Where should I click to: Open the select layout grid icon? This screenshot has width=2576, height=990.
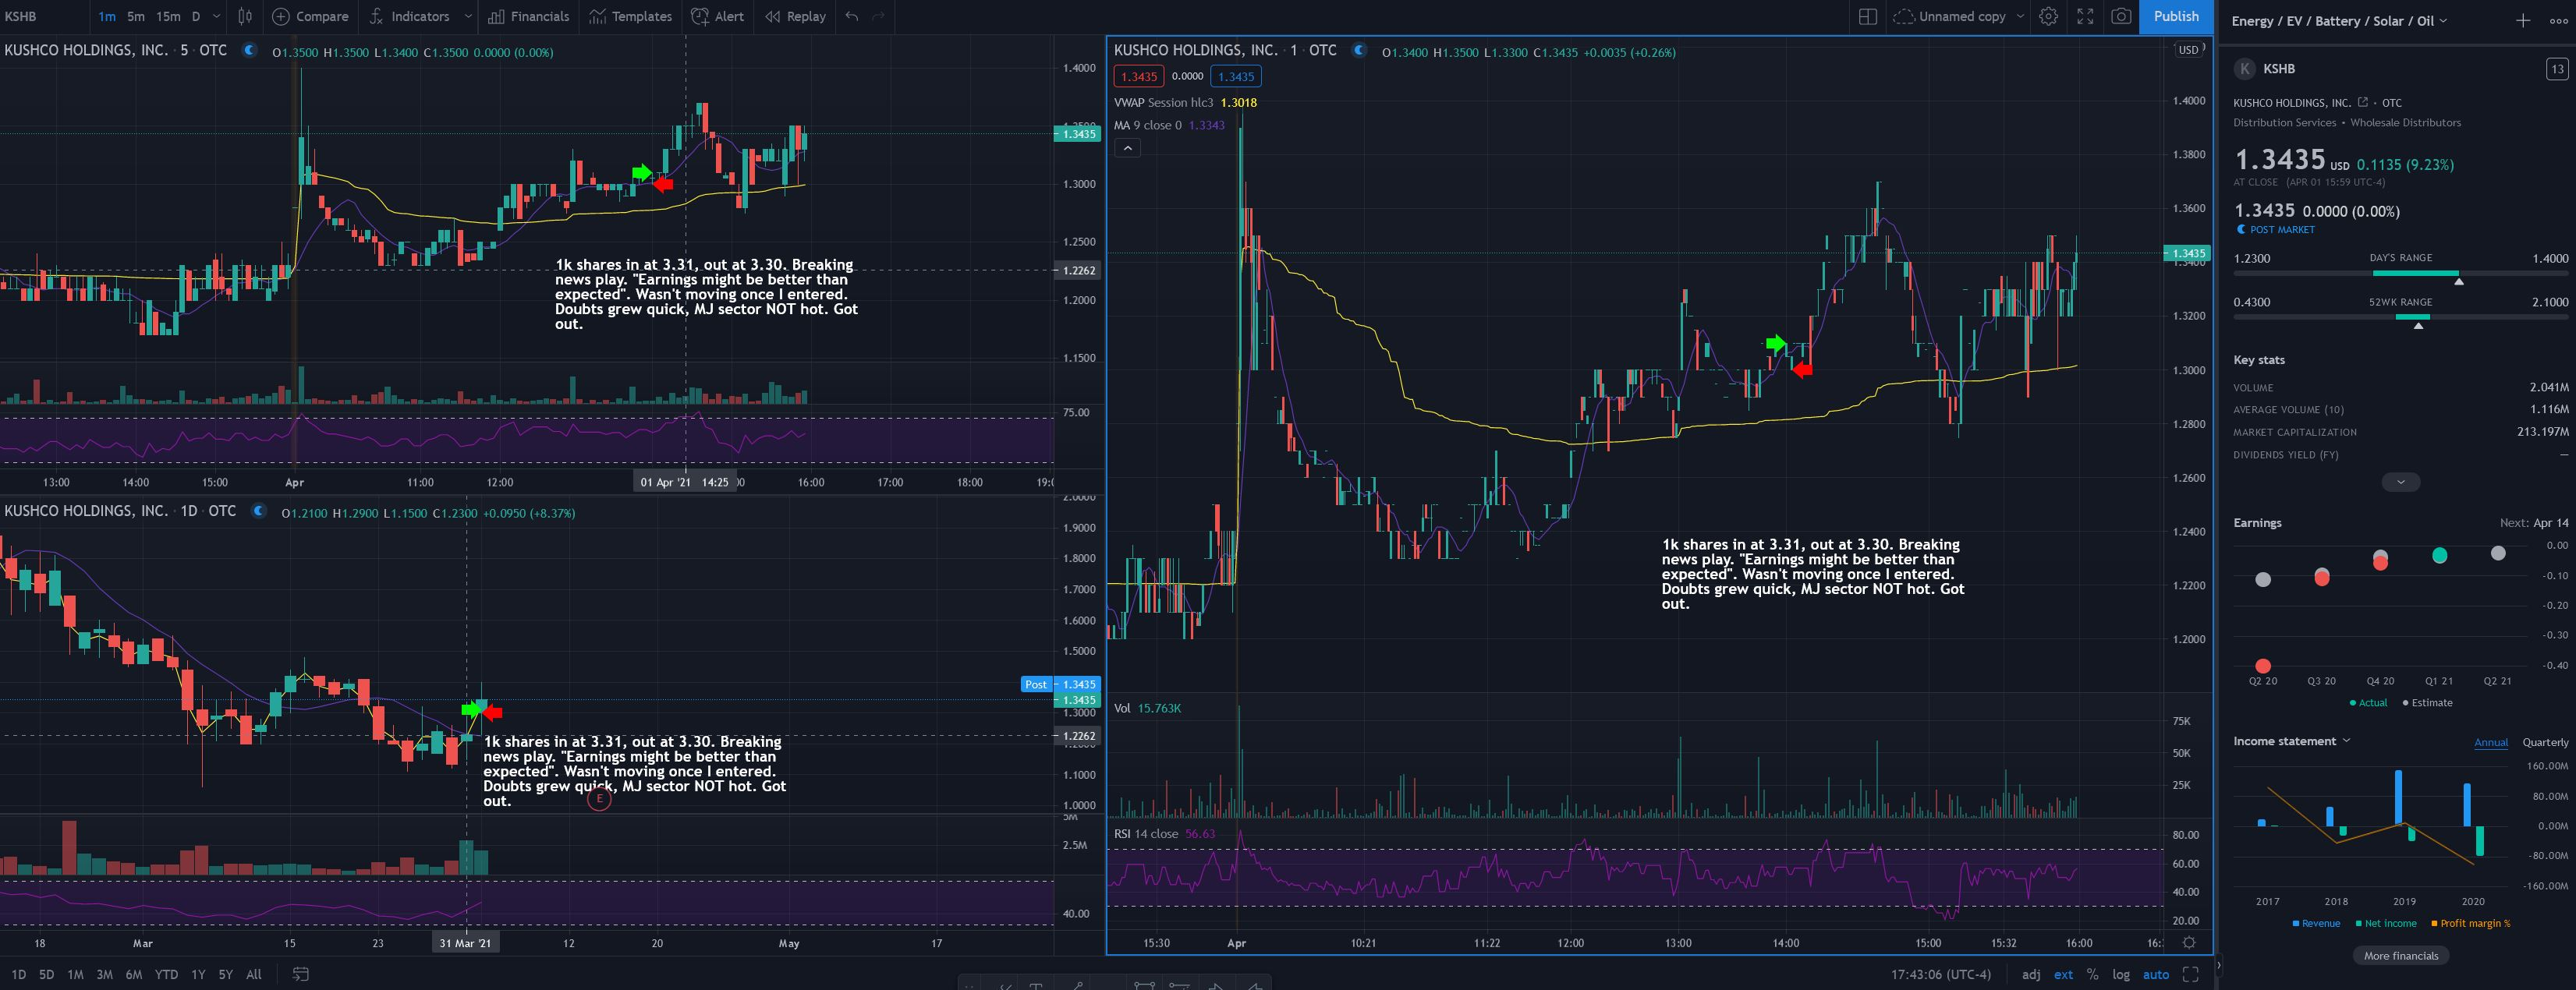coord(1867,16)
